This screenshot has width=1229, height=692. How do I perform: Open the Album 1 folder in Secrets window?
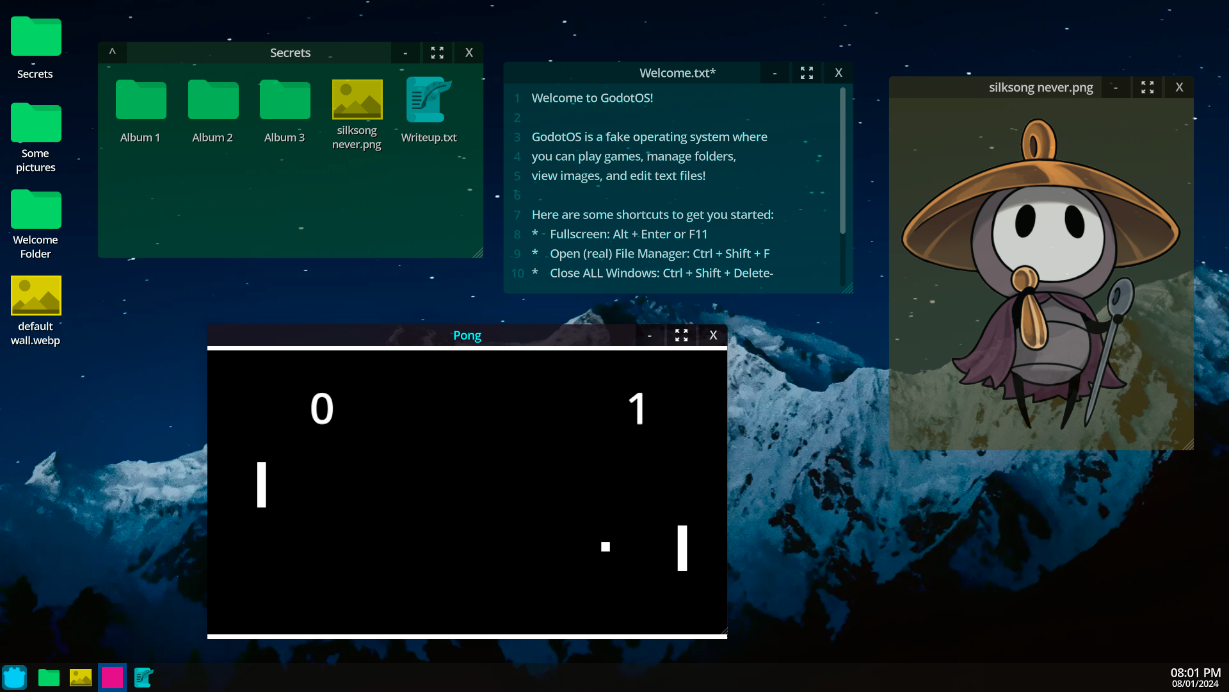click(x=140, y=111)
